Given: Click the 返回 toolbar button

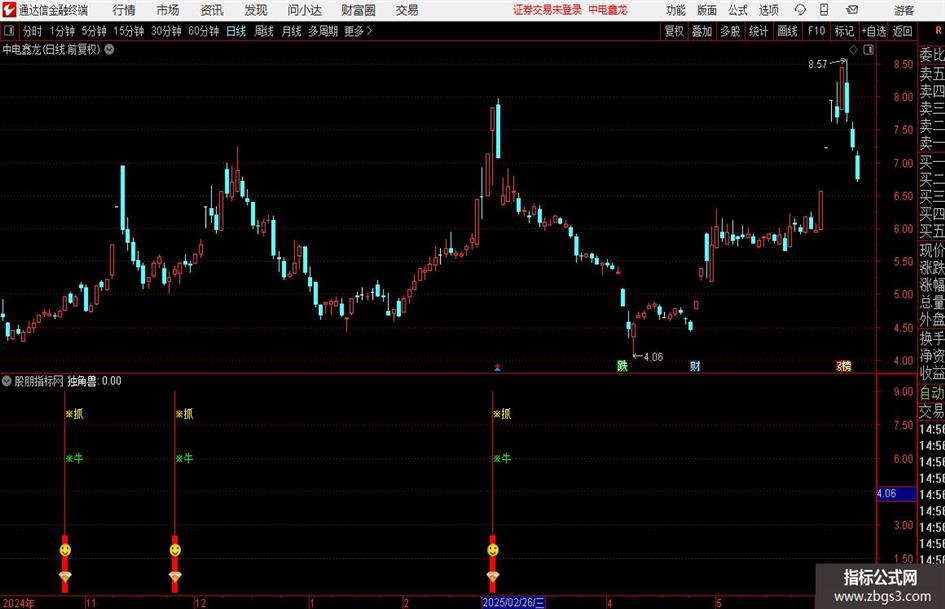Looking at the screenshot, I should pyautogui.click(x=902, y=31).
